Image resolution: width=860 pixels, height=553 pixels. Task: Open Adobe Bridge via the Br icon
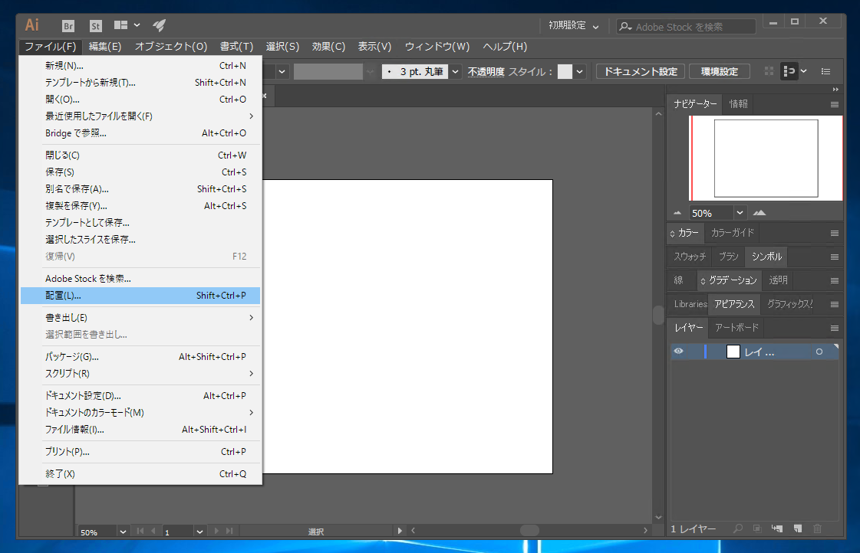click(x=68, y=26)
